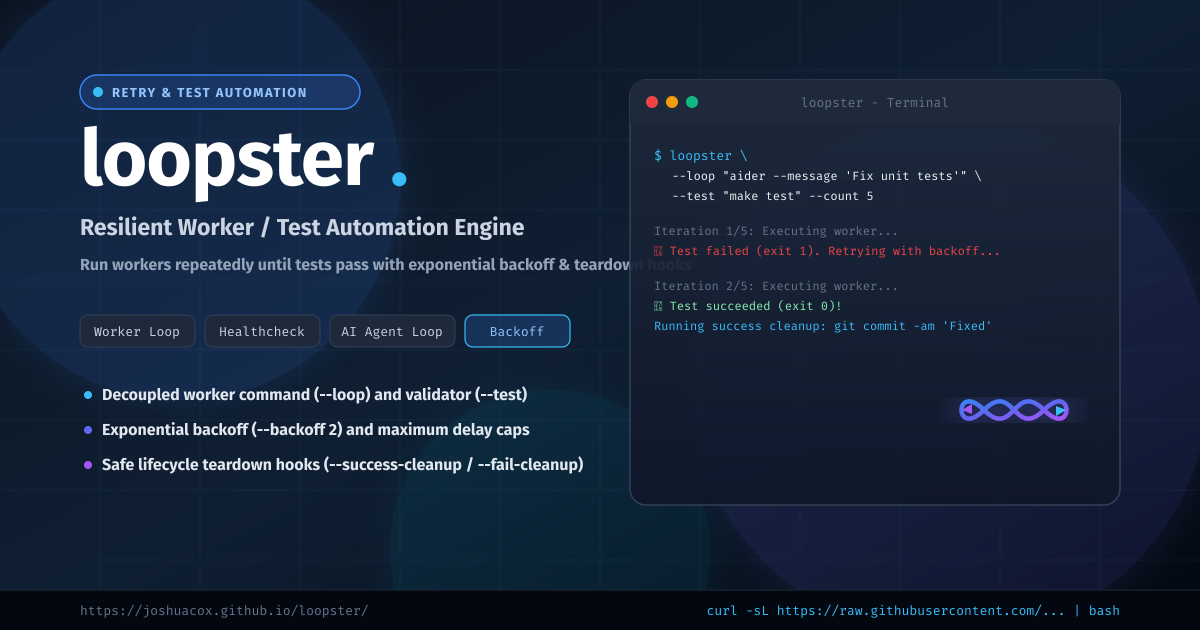1200x630 pixels.
Task: Click the RETRY & TEST AUTOMATION badge
Action: click(x=220, y=92)
